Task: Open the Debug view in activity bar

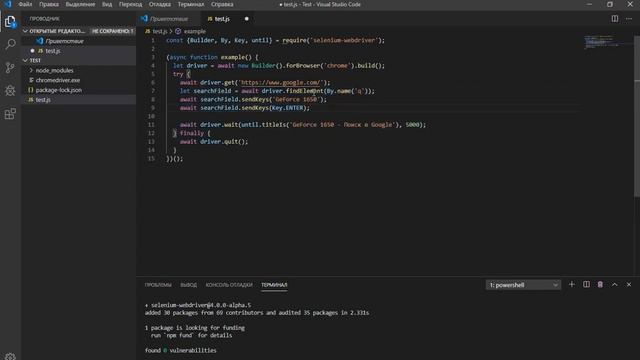Action: (10, 90)
